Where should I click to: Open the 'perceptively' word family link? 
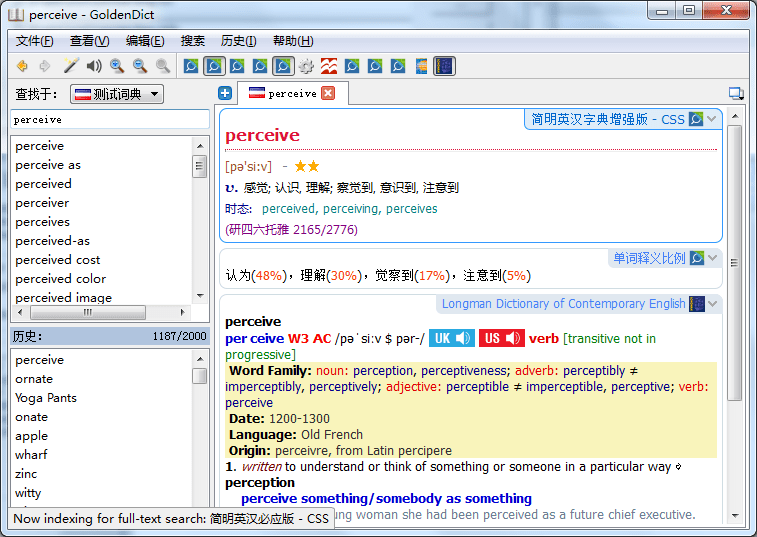tap(343, 386)
